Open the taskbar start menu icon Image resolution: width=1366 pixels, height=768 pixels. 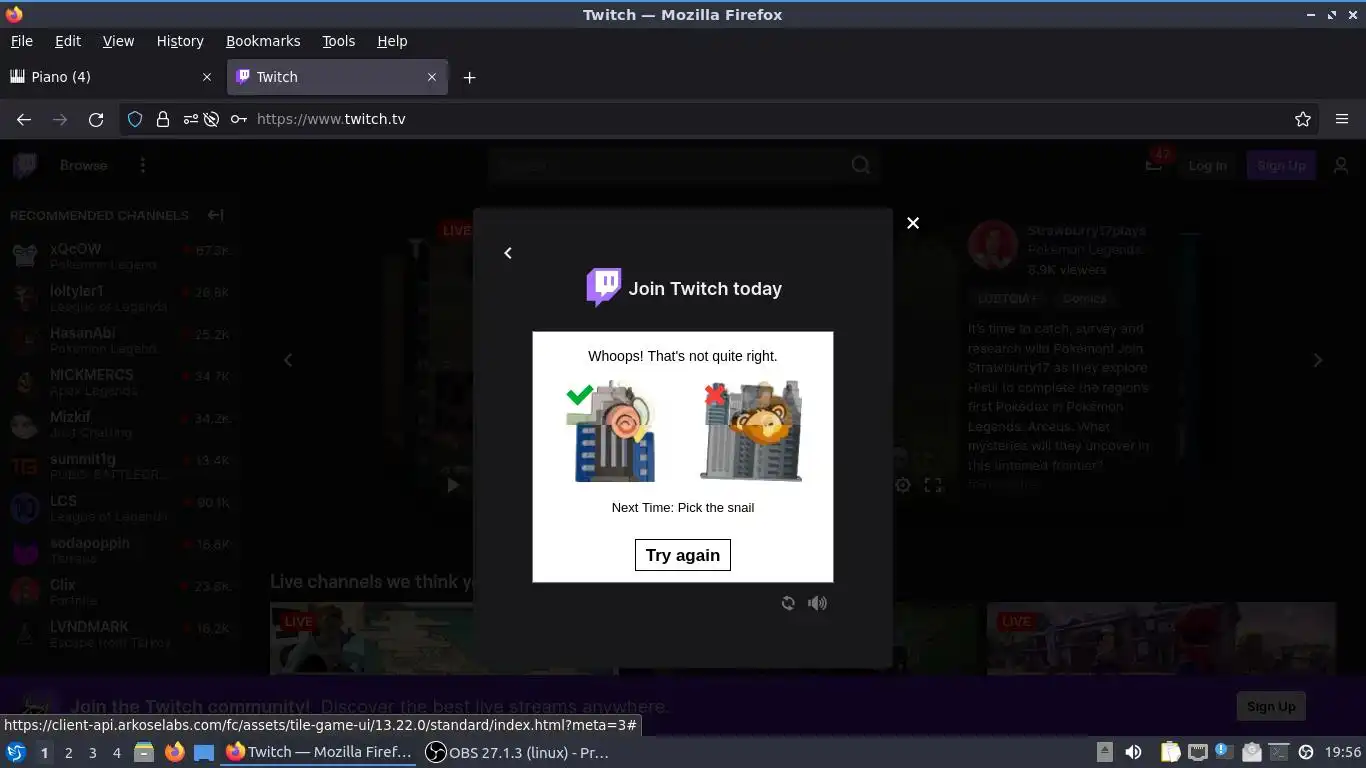pos(16,752)
